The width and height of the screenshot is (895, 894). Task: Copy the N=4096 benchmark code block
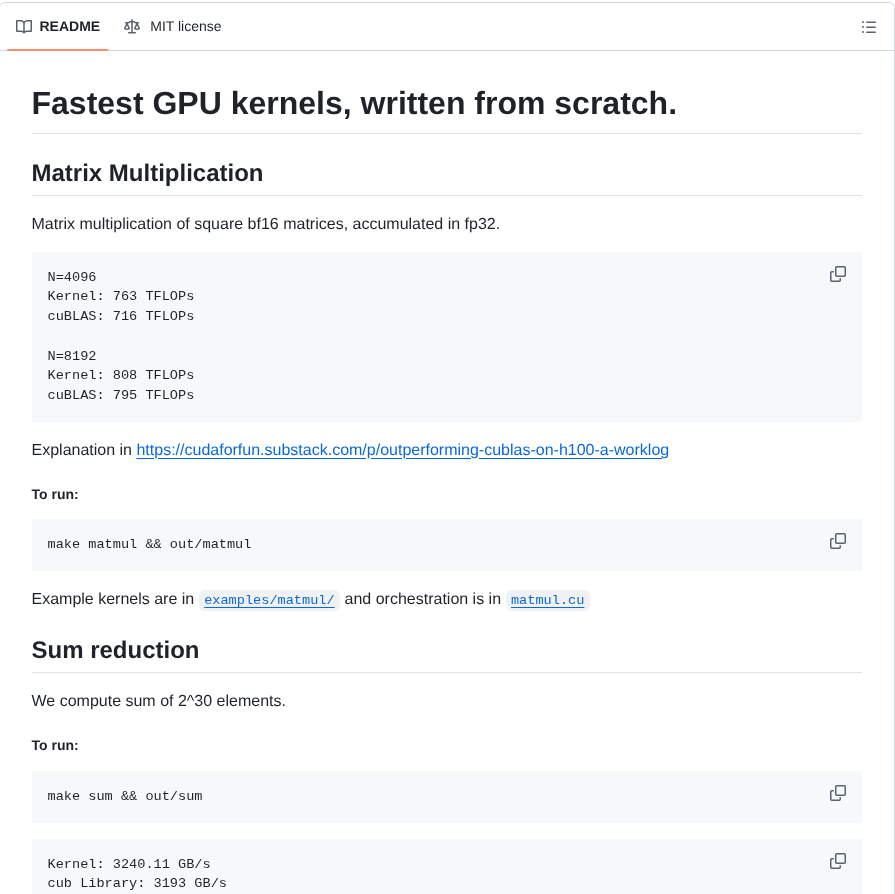pyautogui.click(x=837, y=274)
